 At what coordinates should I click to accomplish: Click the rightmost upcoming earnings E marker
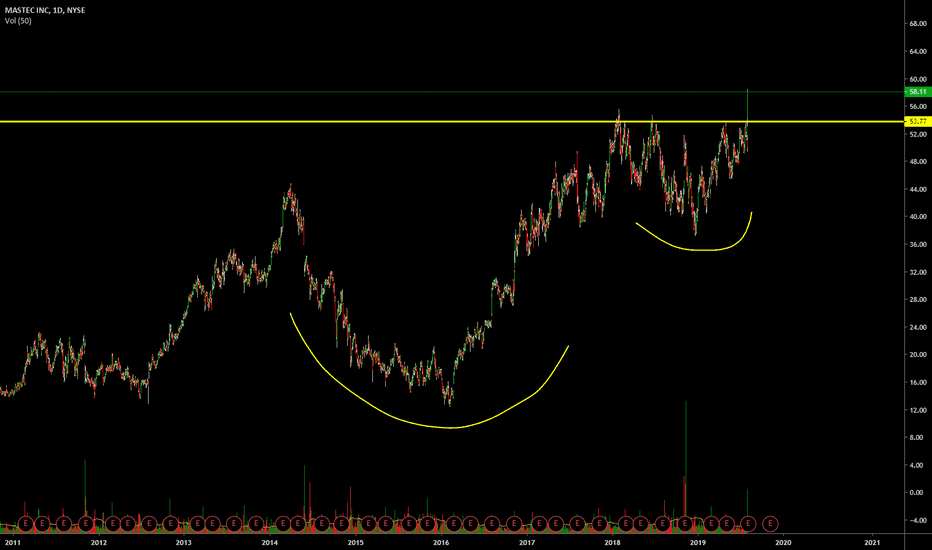[770, 524]
